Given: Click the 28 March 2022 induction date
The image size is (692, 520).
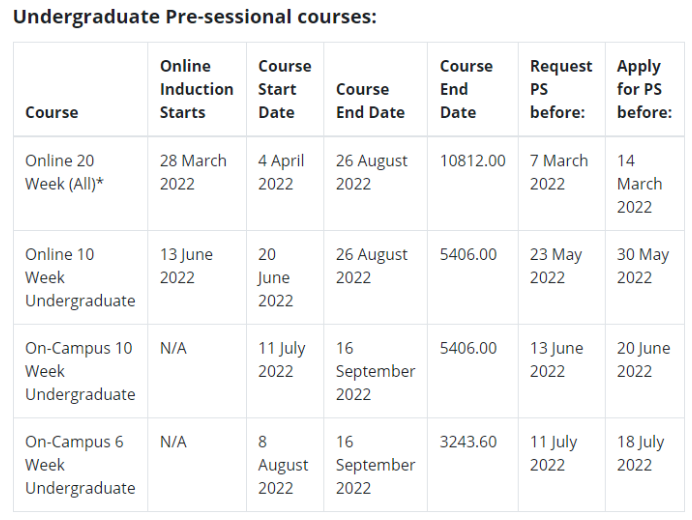Looking at the screenshot, I should (x=193, y=172).
